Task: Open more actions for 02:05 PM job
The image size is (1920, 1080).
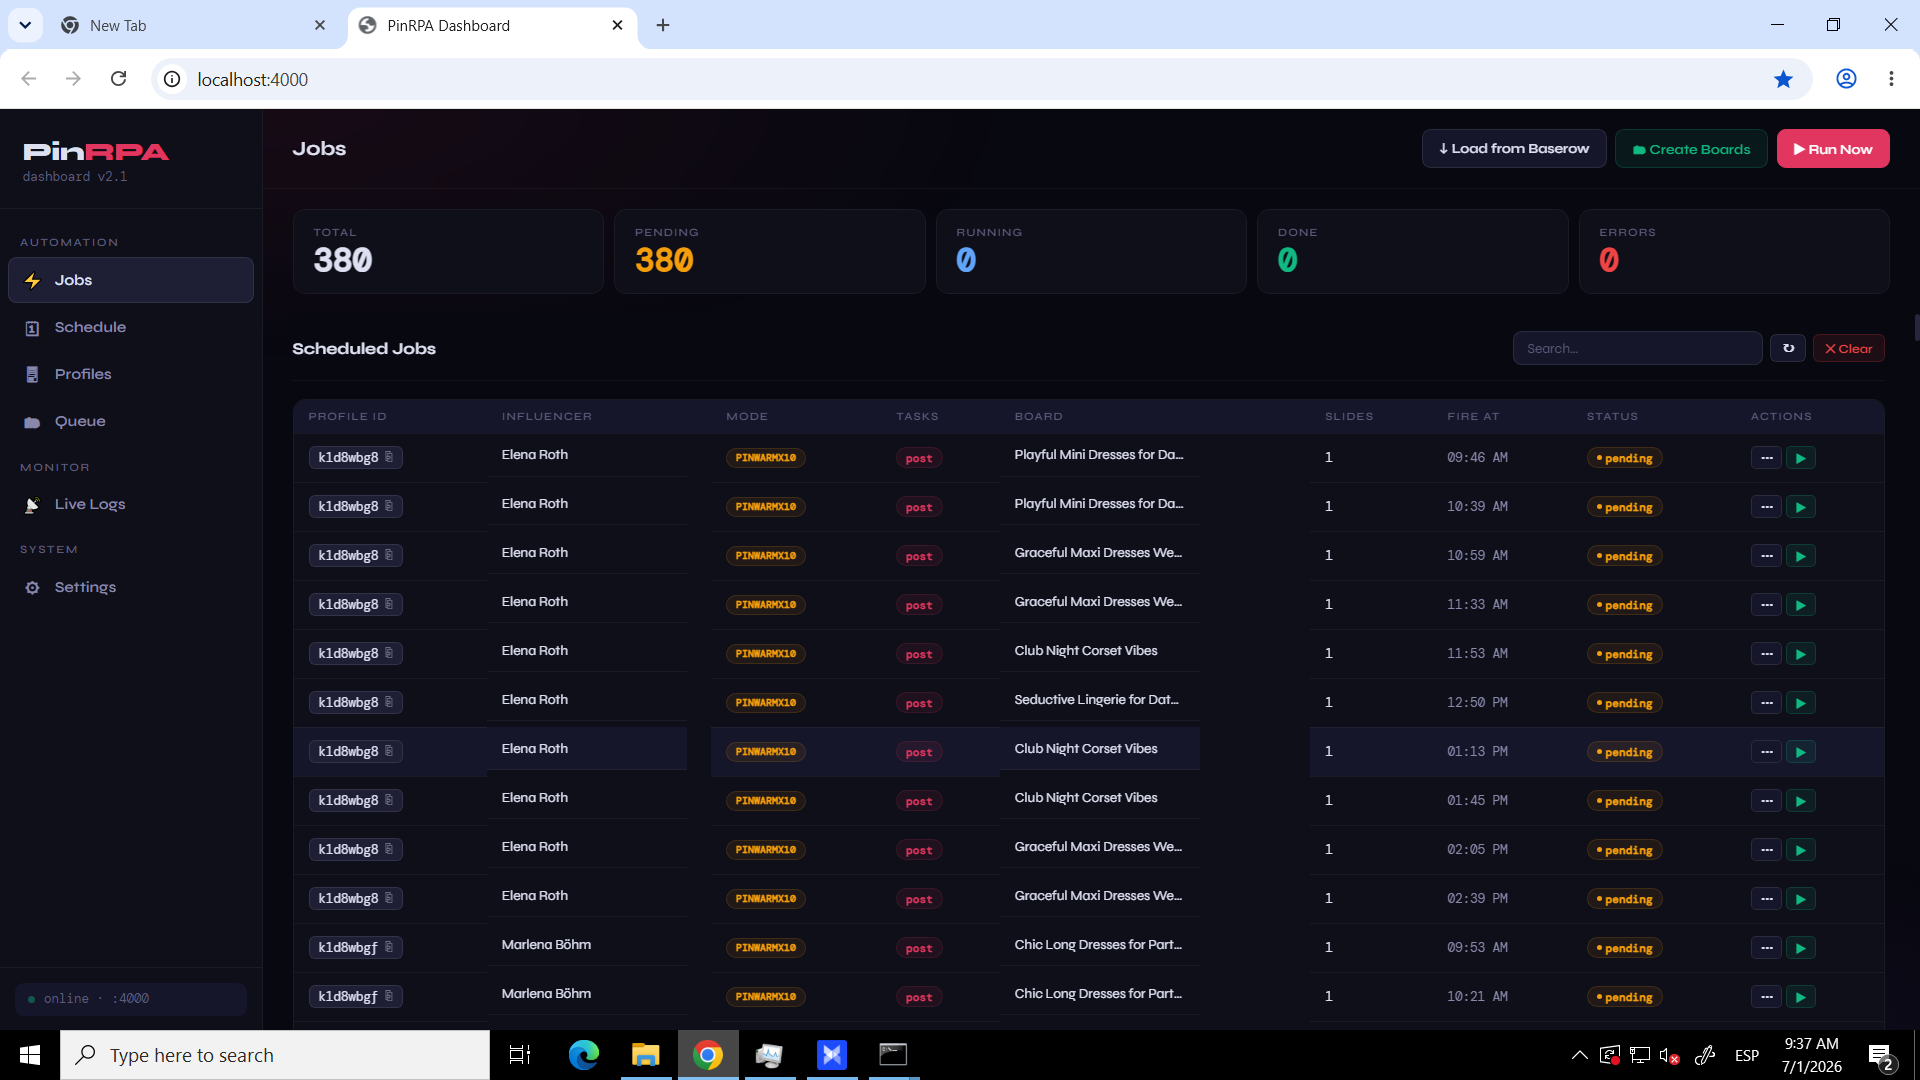Action: tap(1766, 850)
